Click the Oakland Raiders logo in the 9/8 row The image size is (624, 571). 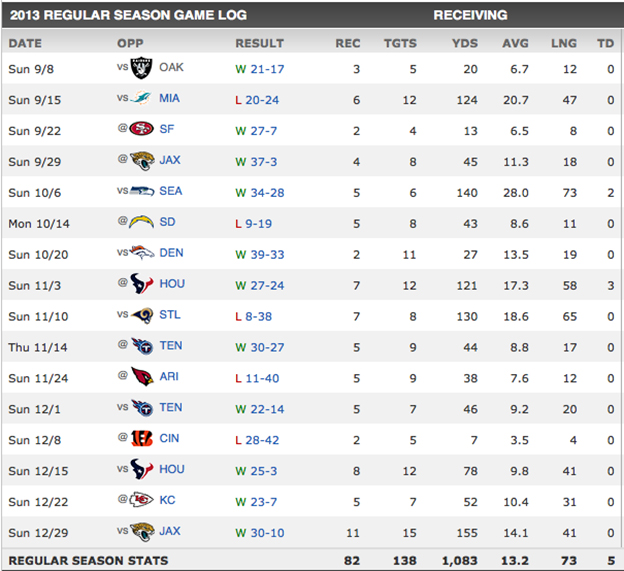[141, 68]
